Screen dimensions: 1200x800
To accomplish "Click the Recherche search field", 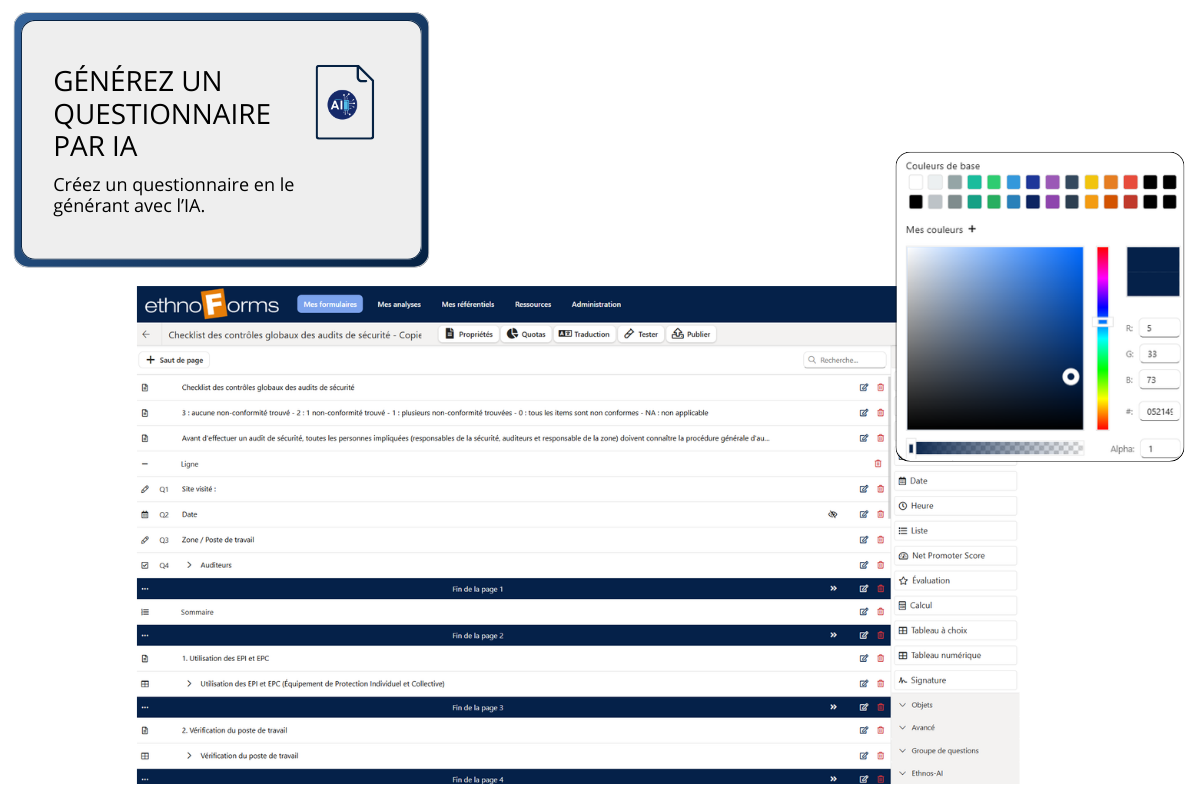I will (x=843, y=359).
